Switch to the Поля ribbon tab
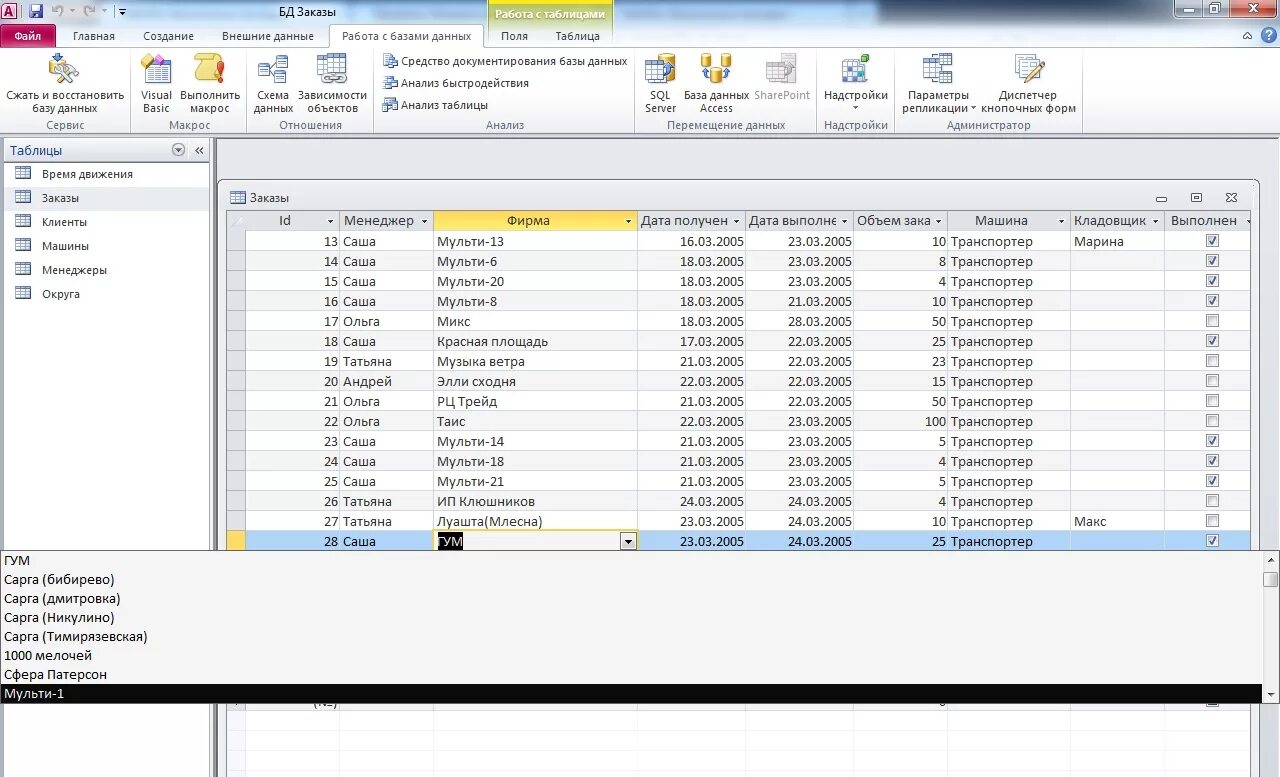This screenshot has height=777, width=1280. [515, 36]
